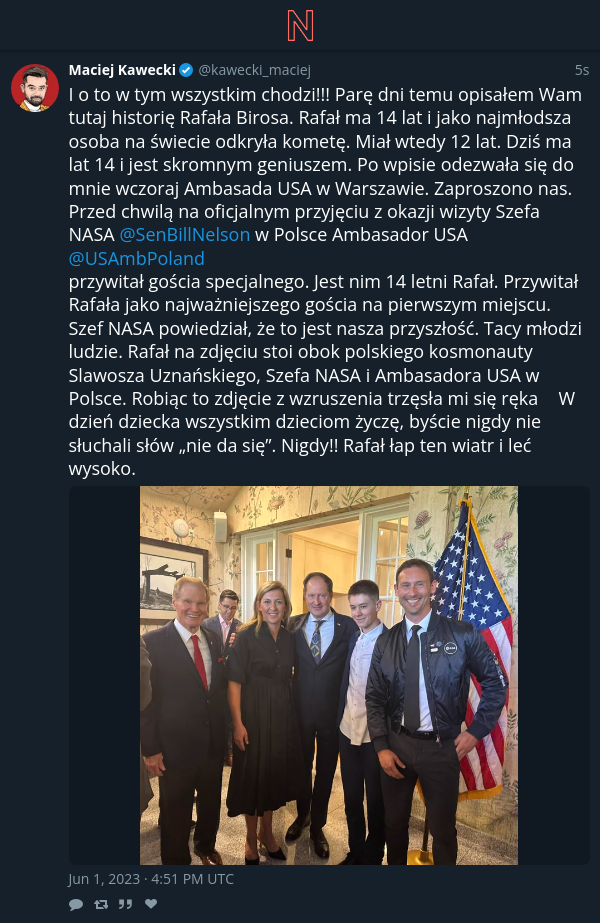
Task: Open the 5s timestamp link
Action: point(582,71)
